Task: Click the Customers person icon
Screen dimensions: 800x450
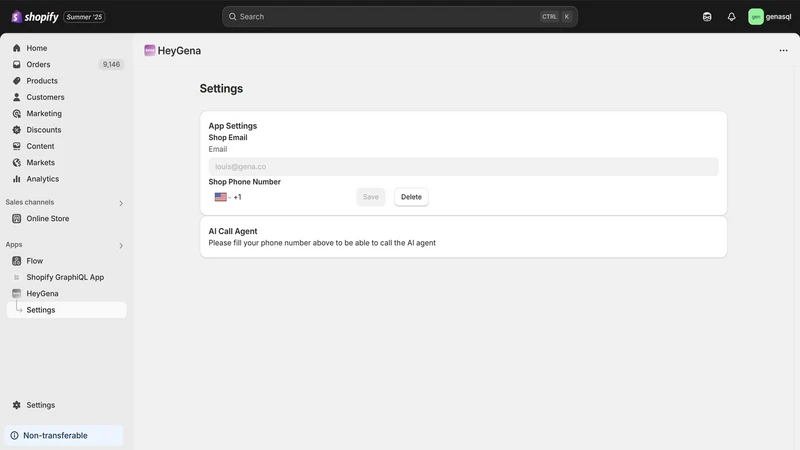Action: 16,97
